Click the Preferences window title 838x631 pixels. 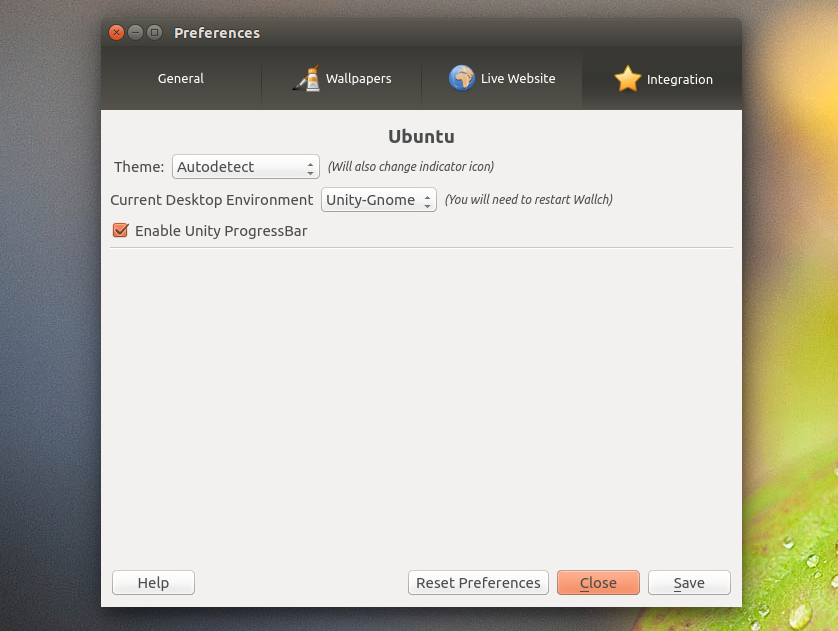[x=217, y=33]
